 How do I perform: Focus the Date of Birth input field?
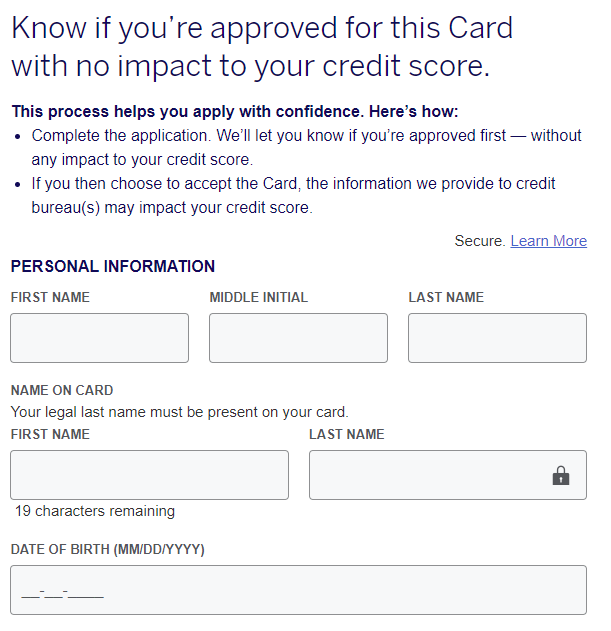coord(298,590)
